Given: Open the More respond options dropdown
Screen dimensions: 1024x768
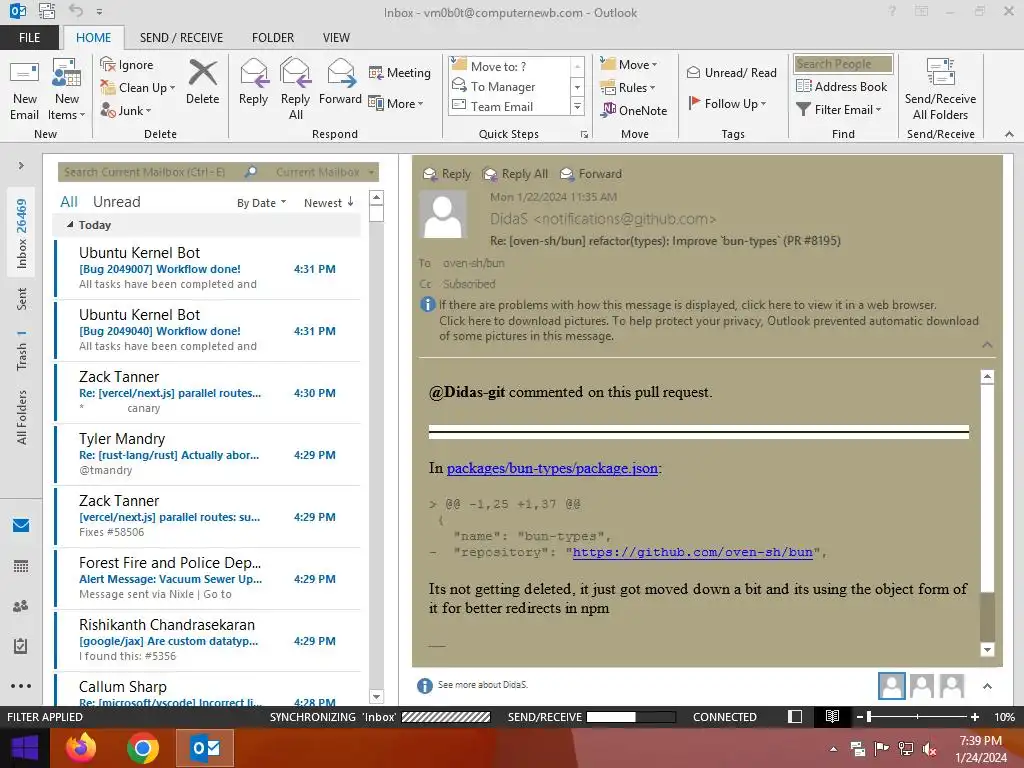Looking at the screenshot, I should point(396,103).
